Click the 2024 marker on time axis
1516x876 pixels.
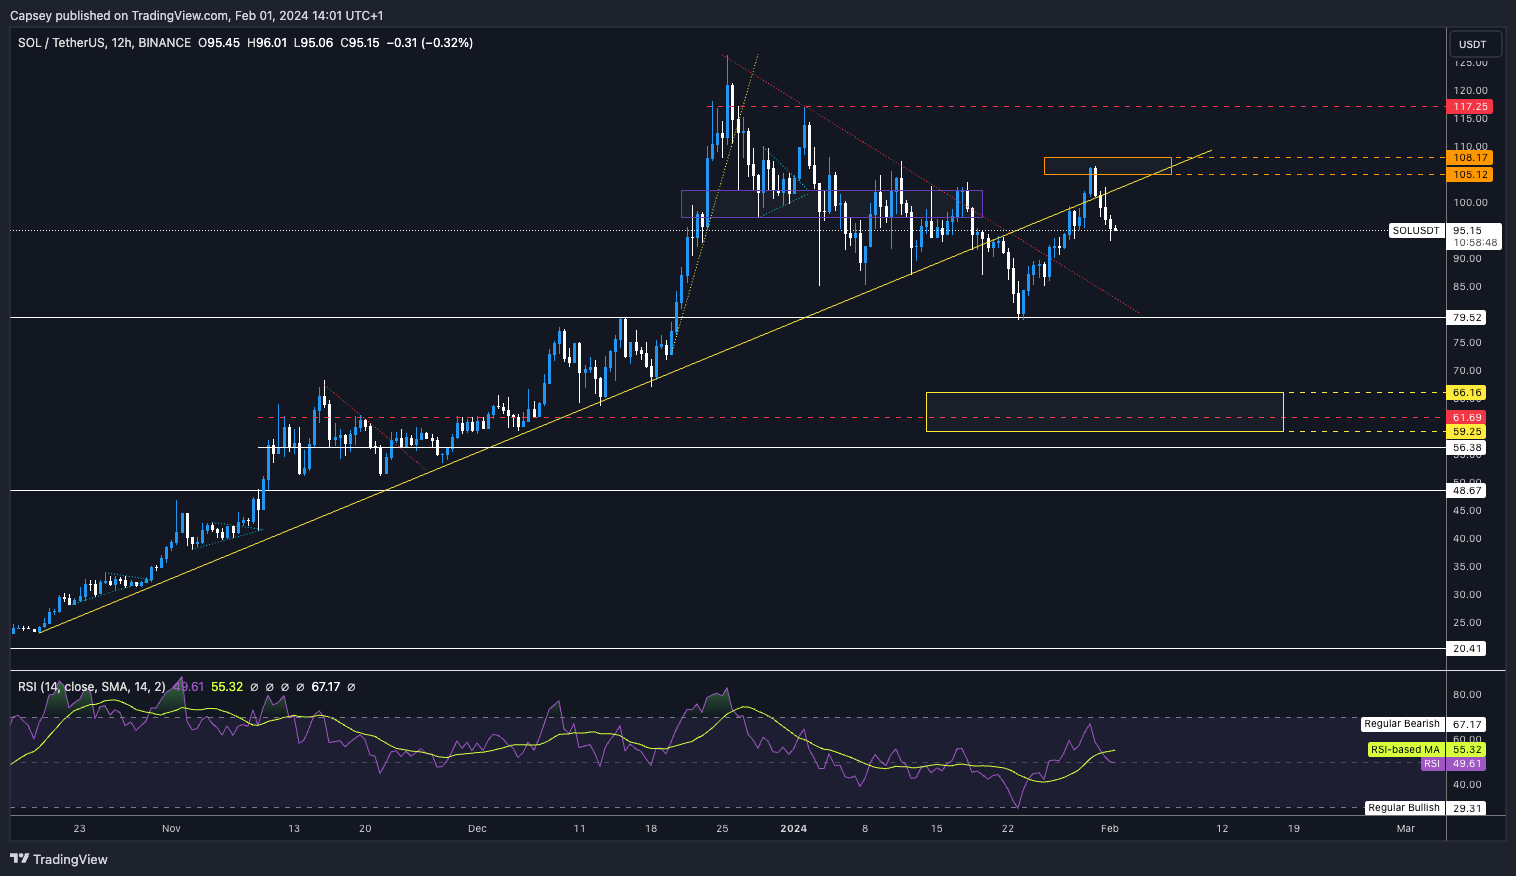pos(793,828)
